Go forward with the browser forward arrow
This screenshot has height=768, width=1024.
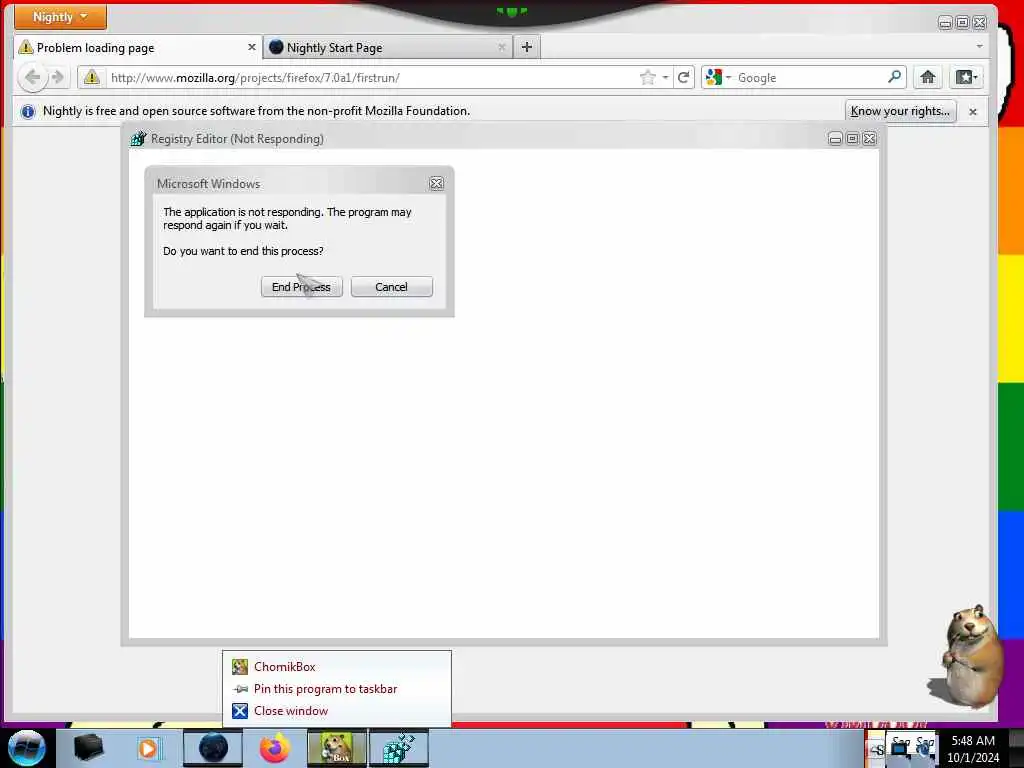point(58,78)
